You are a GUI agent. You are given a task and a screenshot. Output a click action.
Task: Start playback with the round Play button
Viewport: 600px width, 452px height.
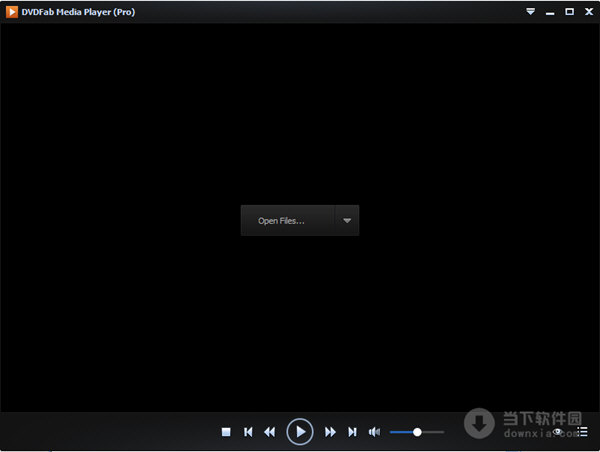click(x=300, y=432)
